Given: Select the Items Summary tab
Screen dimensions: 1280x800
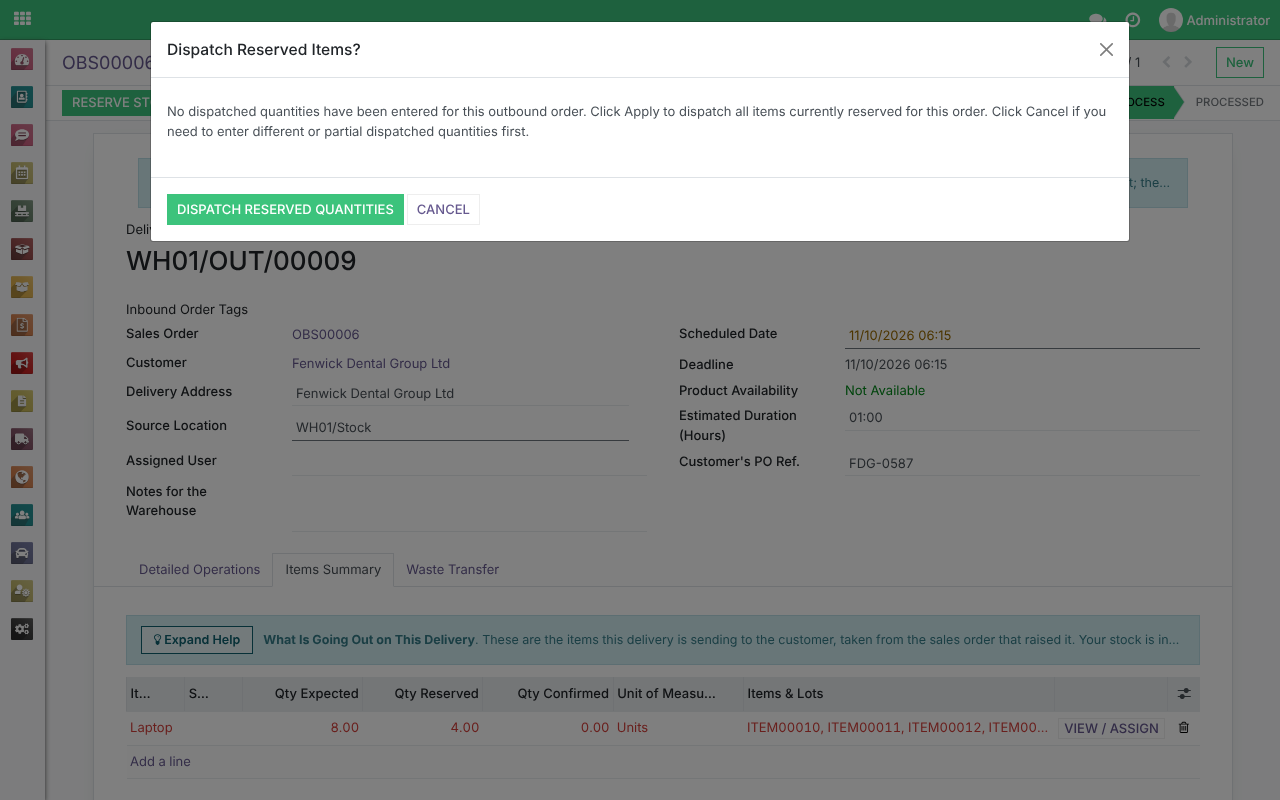Looking at the screenshot, I should [x=333, y=570].
